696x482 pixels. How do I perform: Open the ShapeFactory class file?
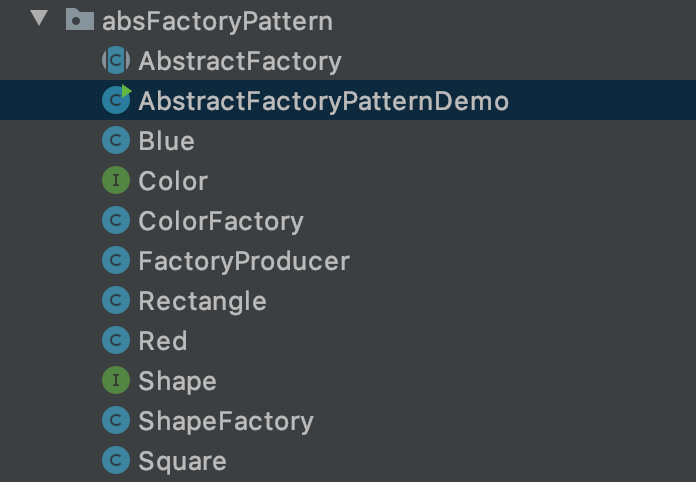(x=225, y=421)
